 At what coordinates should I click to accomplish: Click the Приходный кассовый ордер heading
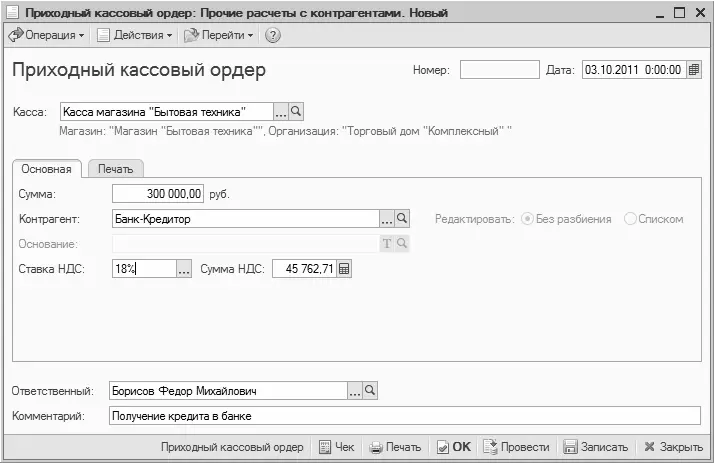139,71
